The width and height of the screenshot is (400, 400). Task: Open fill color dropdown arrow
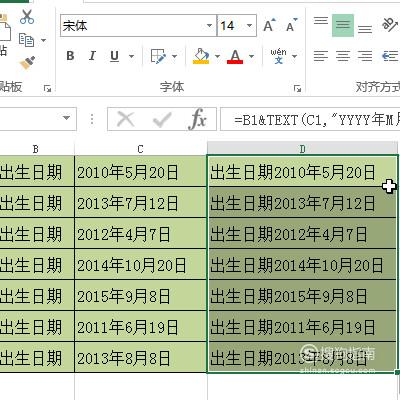tap(217, 56)
